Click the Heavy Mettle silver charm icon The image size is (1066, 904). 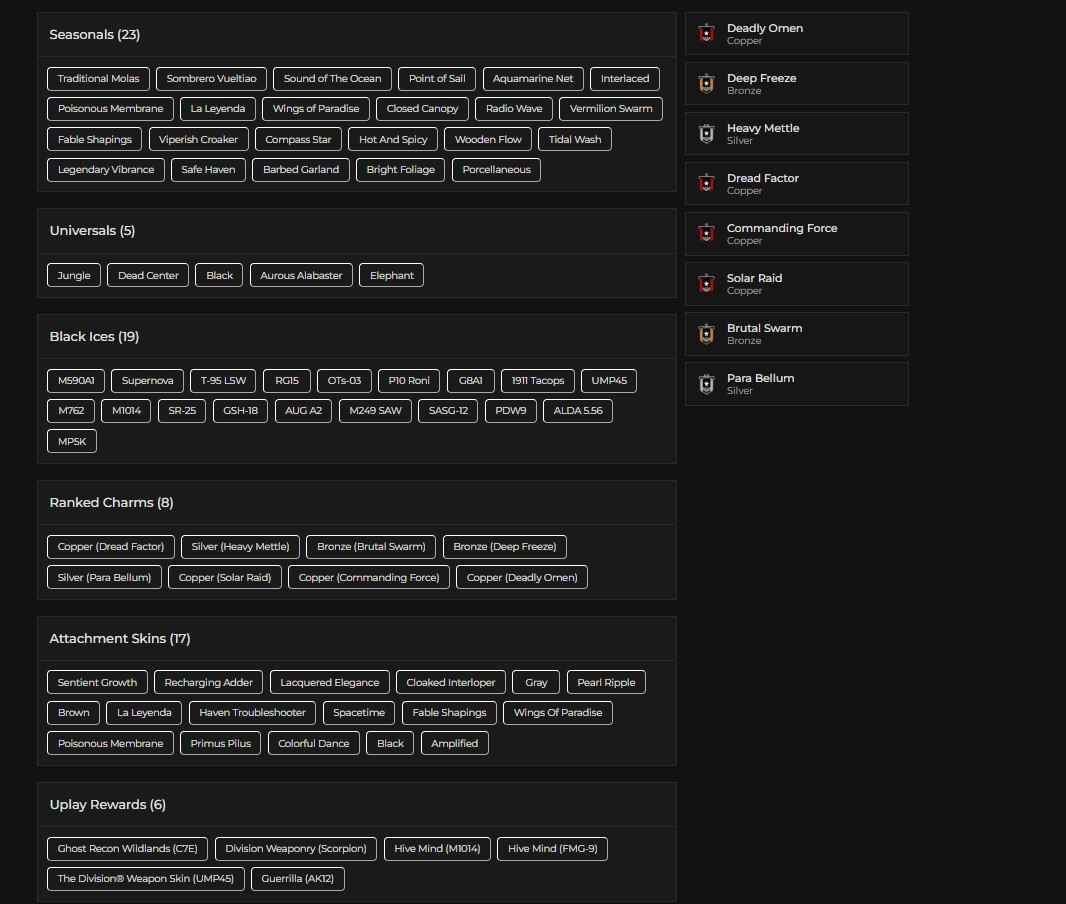coord(706,134)
